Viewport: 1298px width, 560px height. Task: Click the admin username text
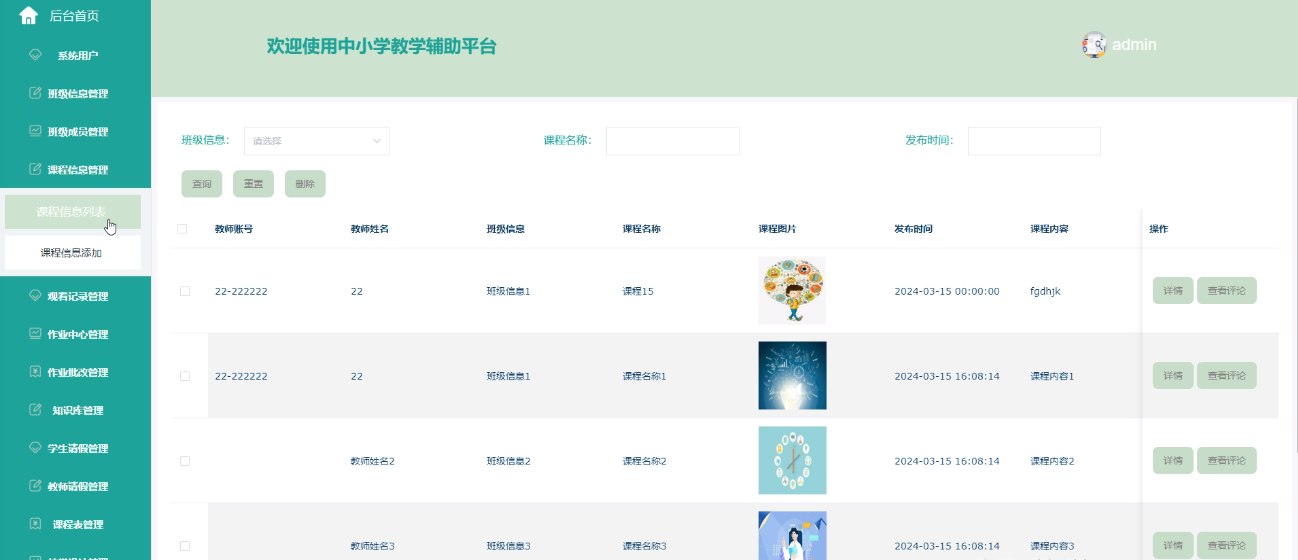tap(1134, 44)
